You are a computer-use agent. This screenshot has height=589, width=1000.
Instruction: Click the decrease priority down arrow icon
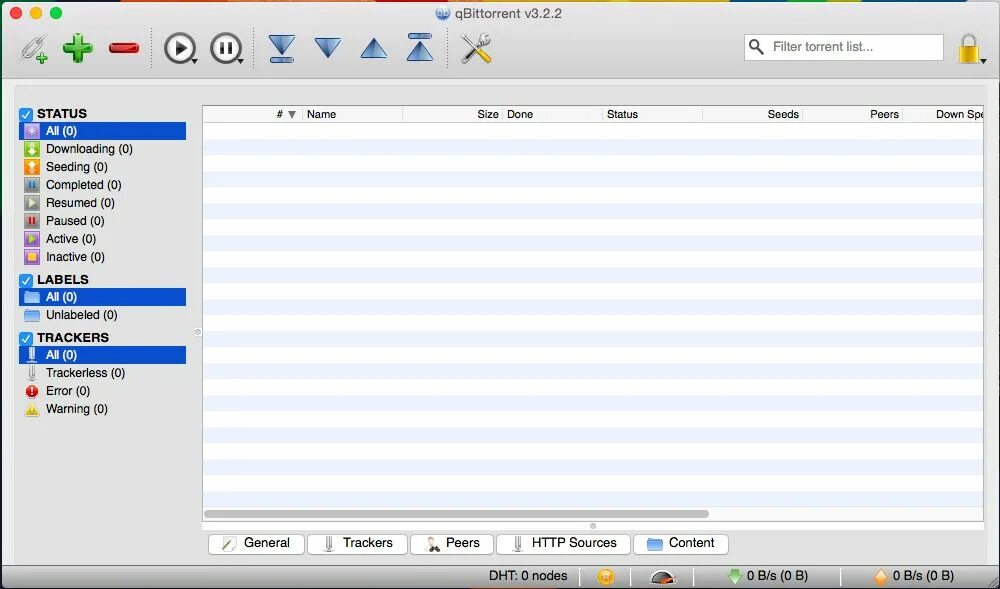coord(328,48)
